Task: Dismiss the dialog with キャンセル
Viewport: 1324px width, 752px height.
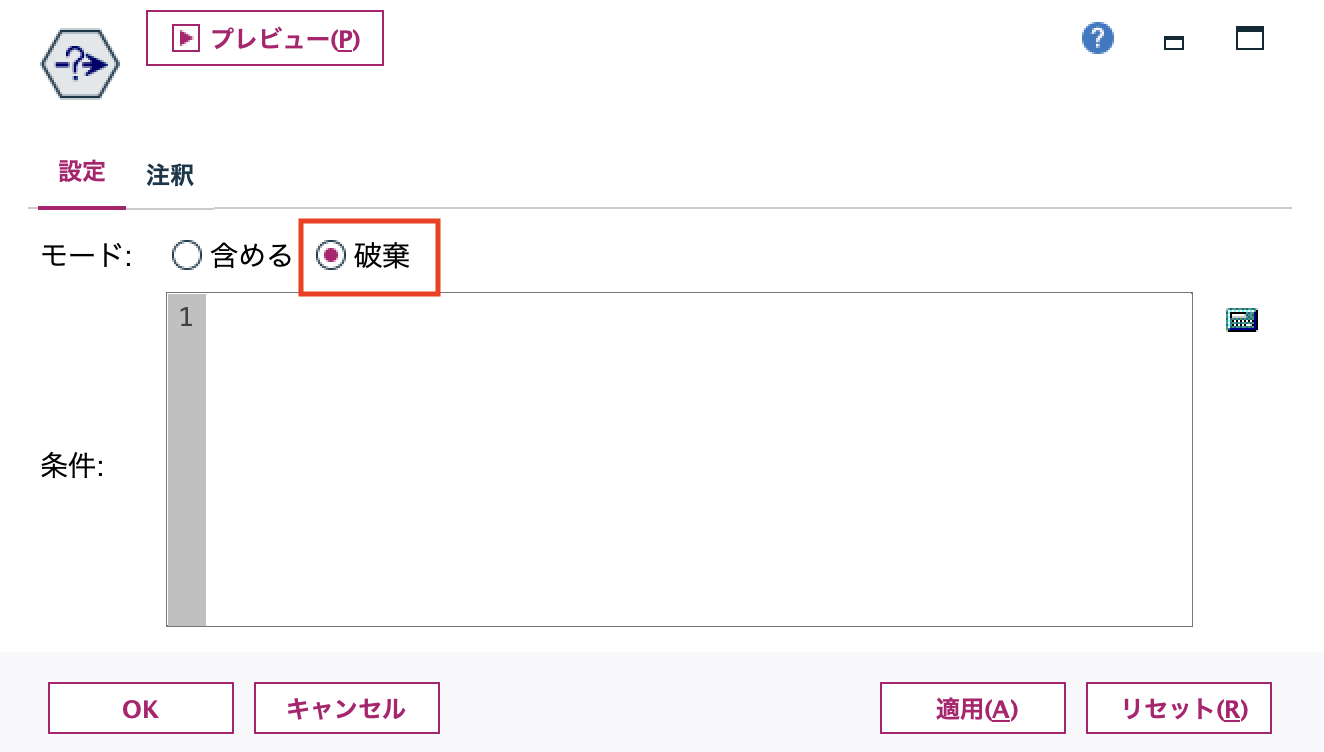Action: [x=346, y=708]
